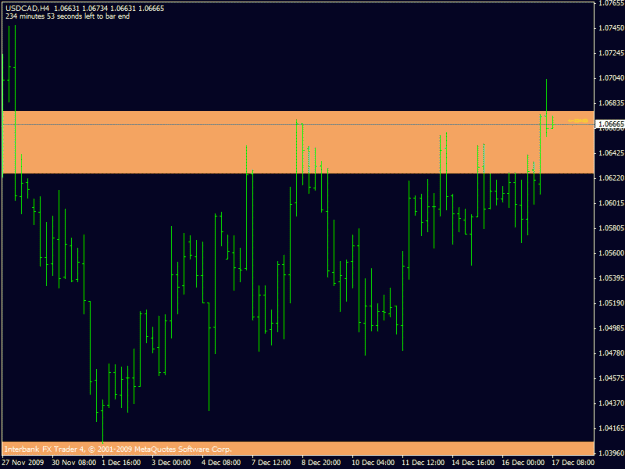Click the '30 Nov 08:00' time axis label

pos(74,463)
